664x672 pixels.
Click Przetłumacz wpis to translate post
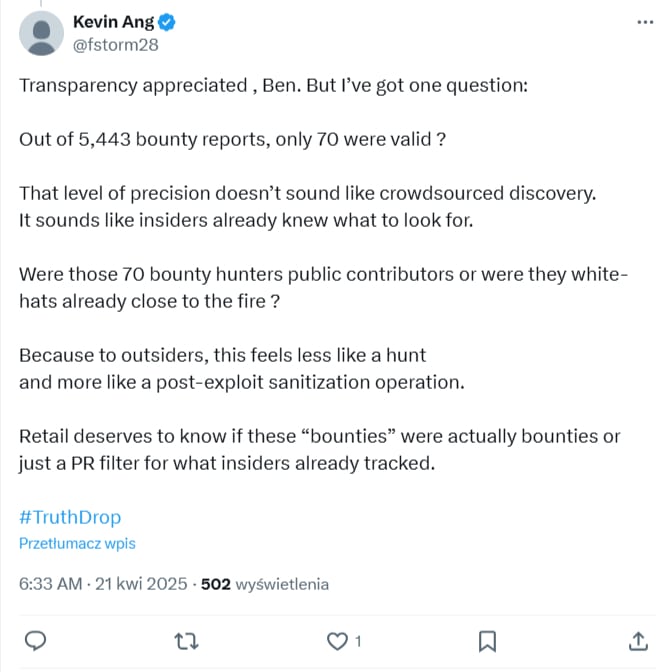[77, 543]
